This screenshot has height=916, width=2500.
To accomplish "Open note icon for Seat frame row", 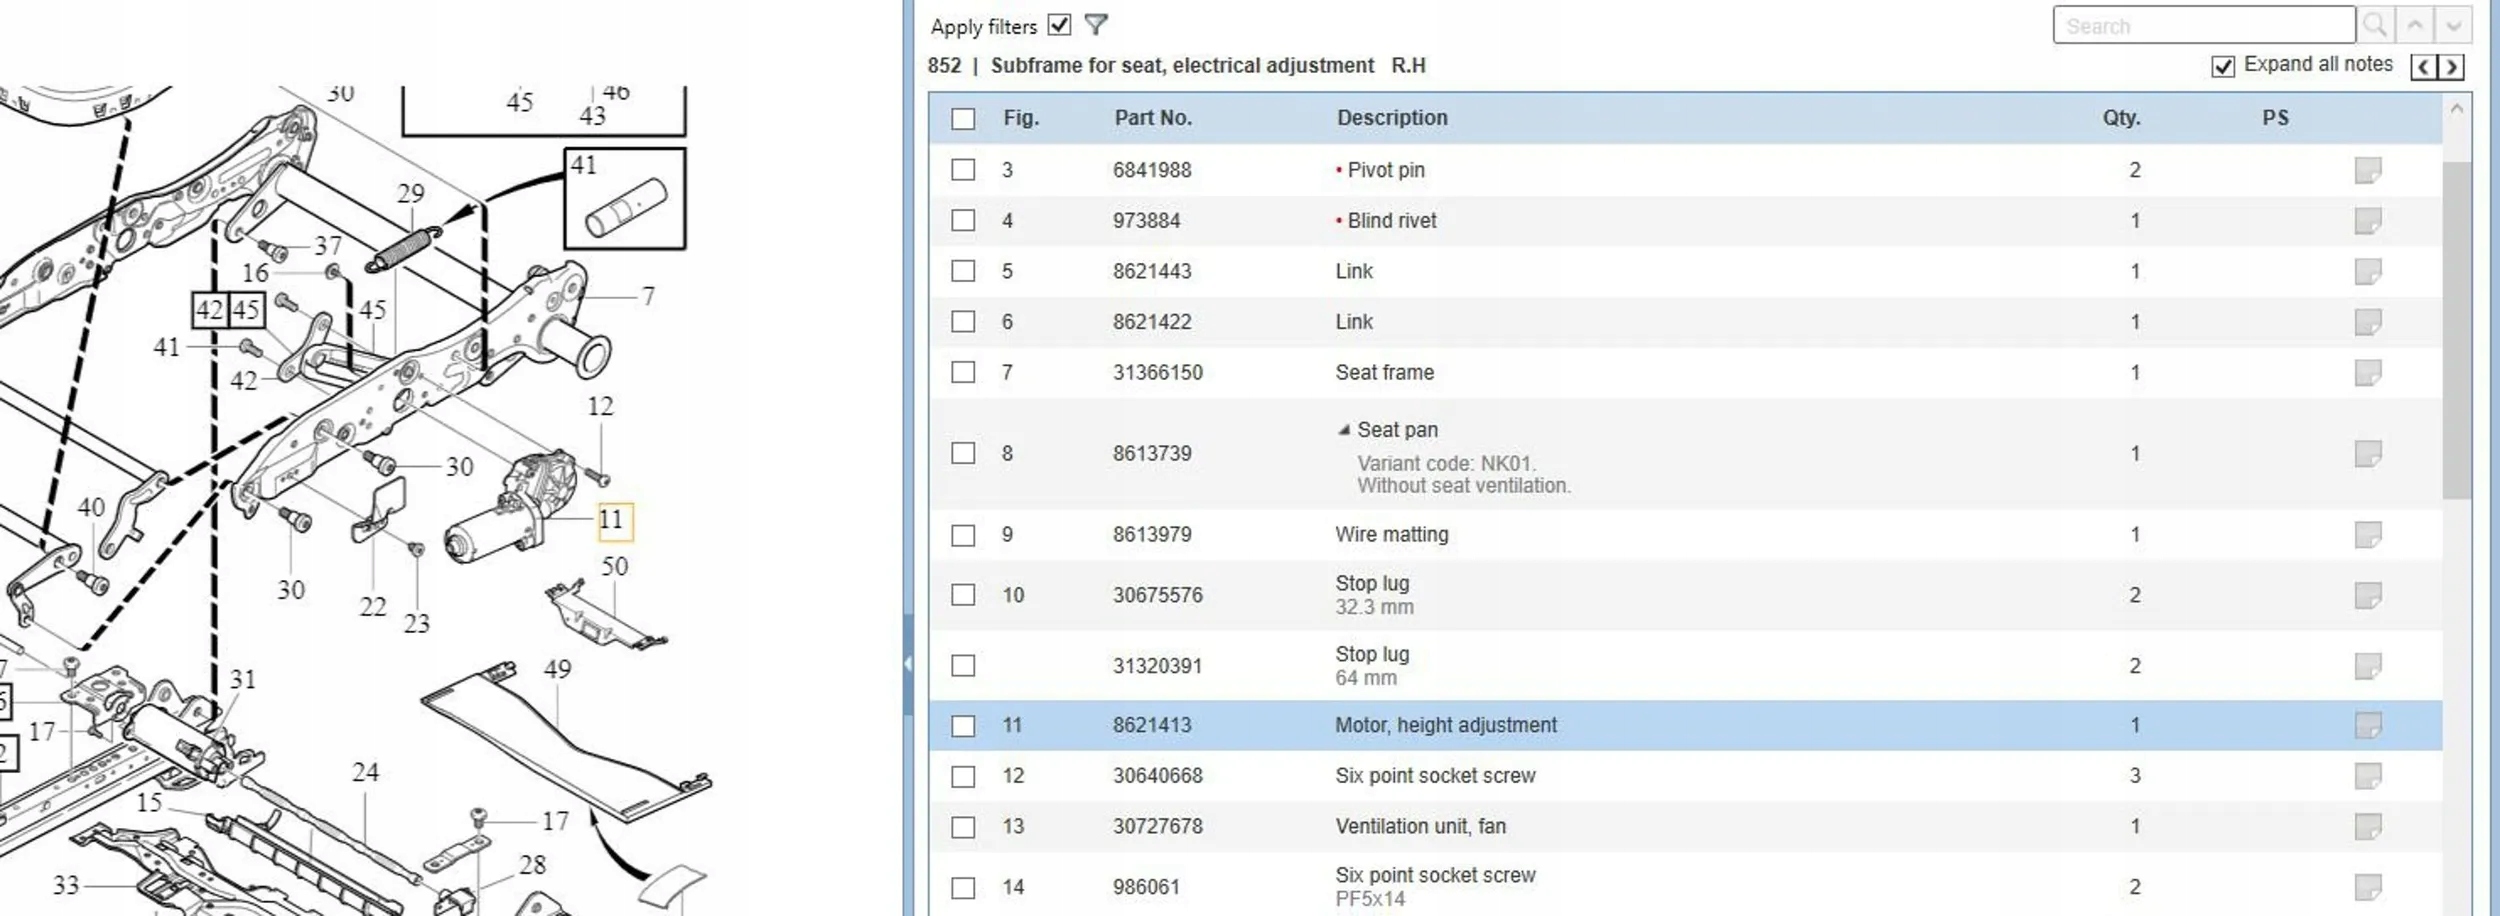I will pyautogui.click(x=2367, y=373).
